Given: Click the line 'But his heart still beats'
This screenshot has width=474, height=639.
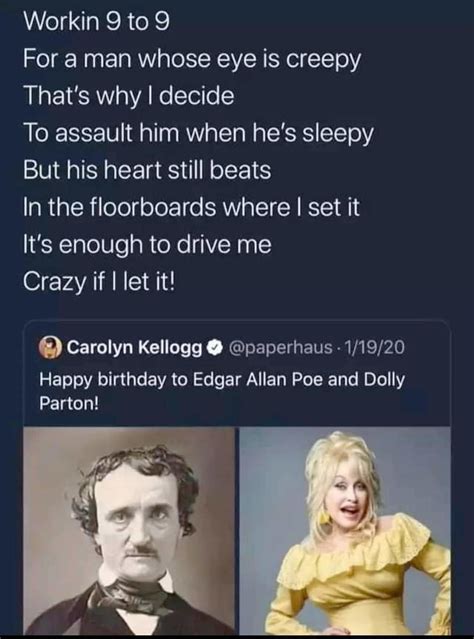Looking at the screenshot, I should point(147,170).
